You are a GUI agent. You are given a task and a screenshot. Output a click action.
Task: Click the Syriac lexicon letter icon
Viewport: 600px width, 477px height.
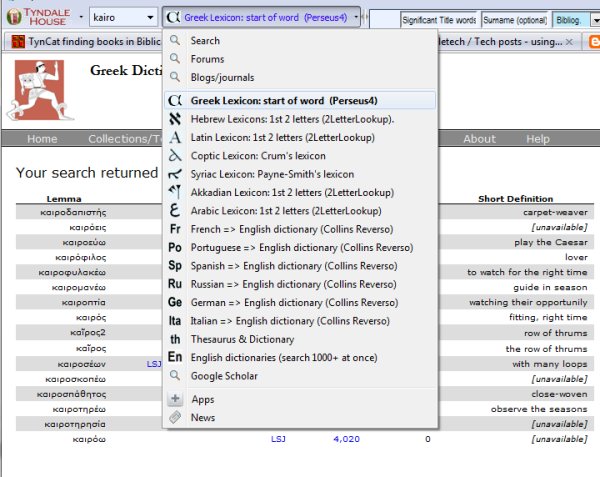click(x=175, y=174)
